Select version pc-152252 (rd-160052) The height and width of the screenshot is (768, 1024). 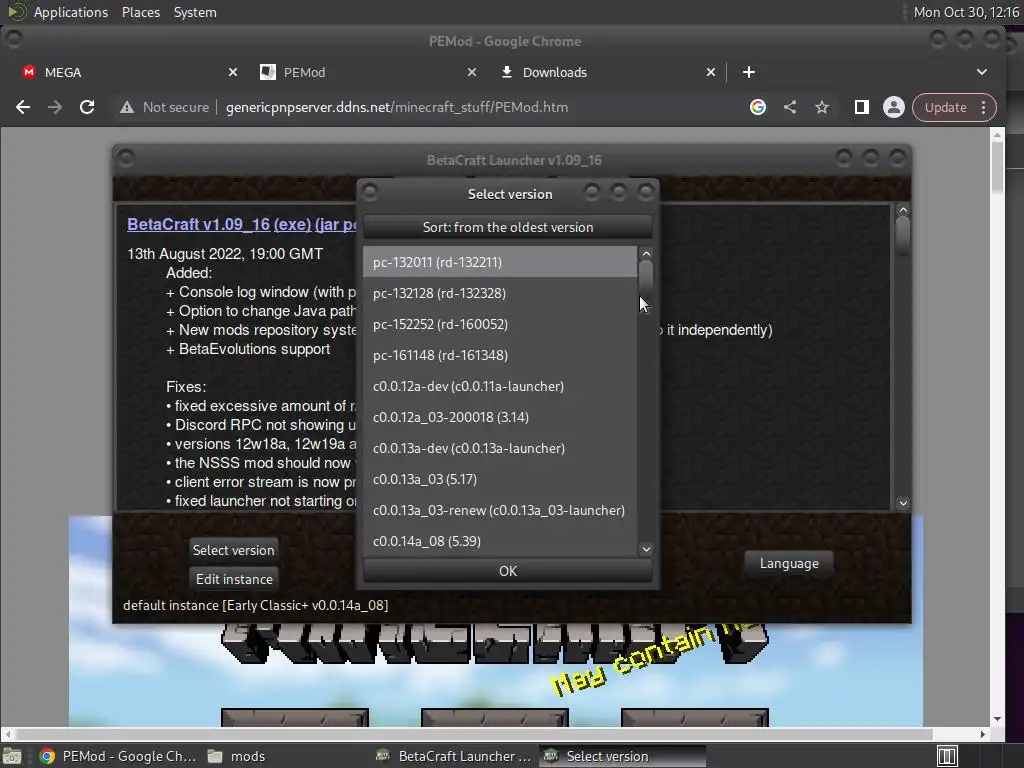(500, 324)
